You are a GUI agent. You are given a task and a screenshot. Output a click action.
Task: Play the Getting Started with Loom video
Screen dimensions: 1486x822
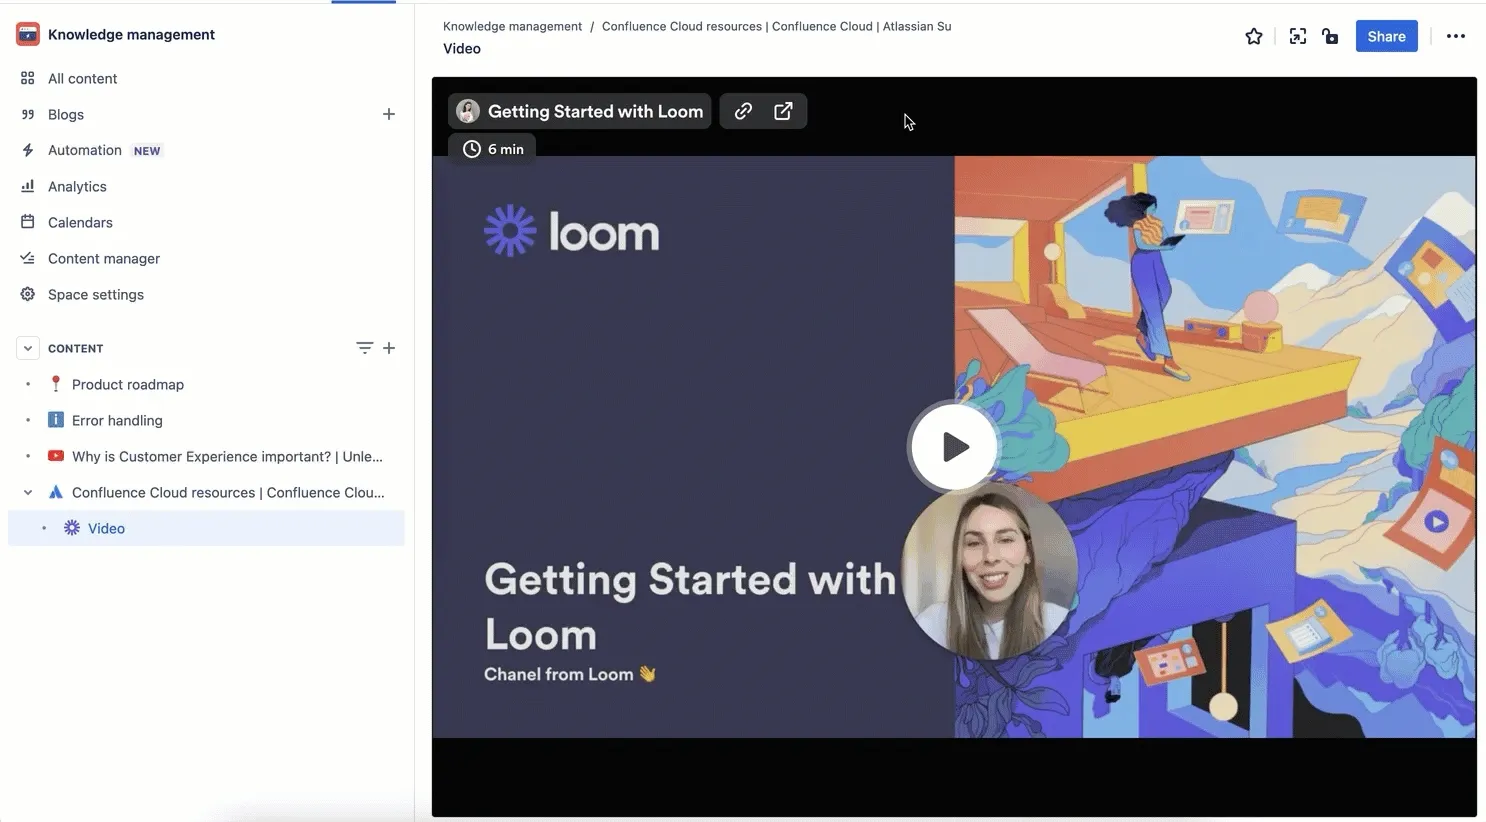click(x=954, y=446)
